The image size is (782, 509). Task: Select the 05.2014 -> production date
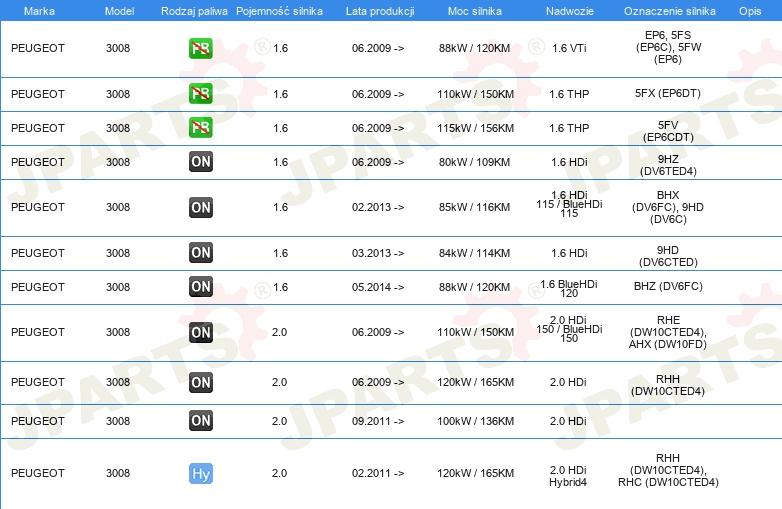tap(378, 287)
